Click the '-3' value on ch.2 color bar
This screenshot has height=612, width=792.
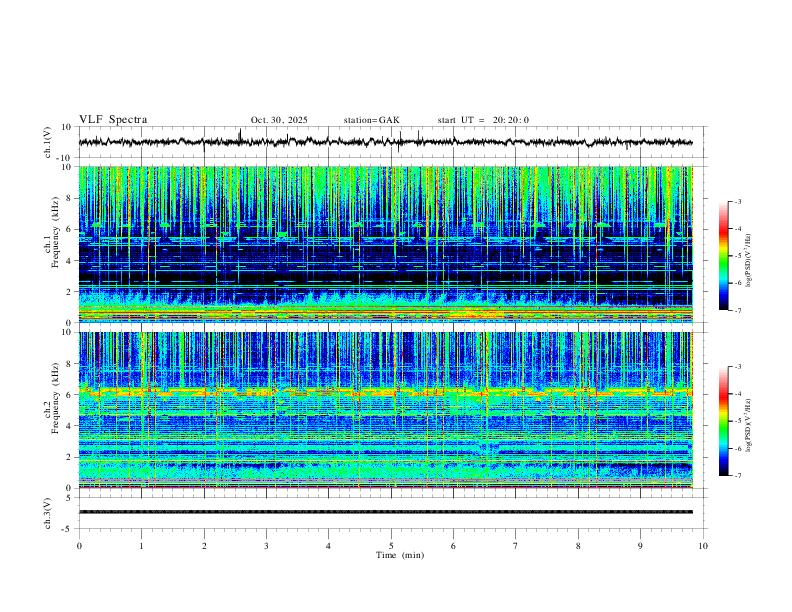click(738, 367)
